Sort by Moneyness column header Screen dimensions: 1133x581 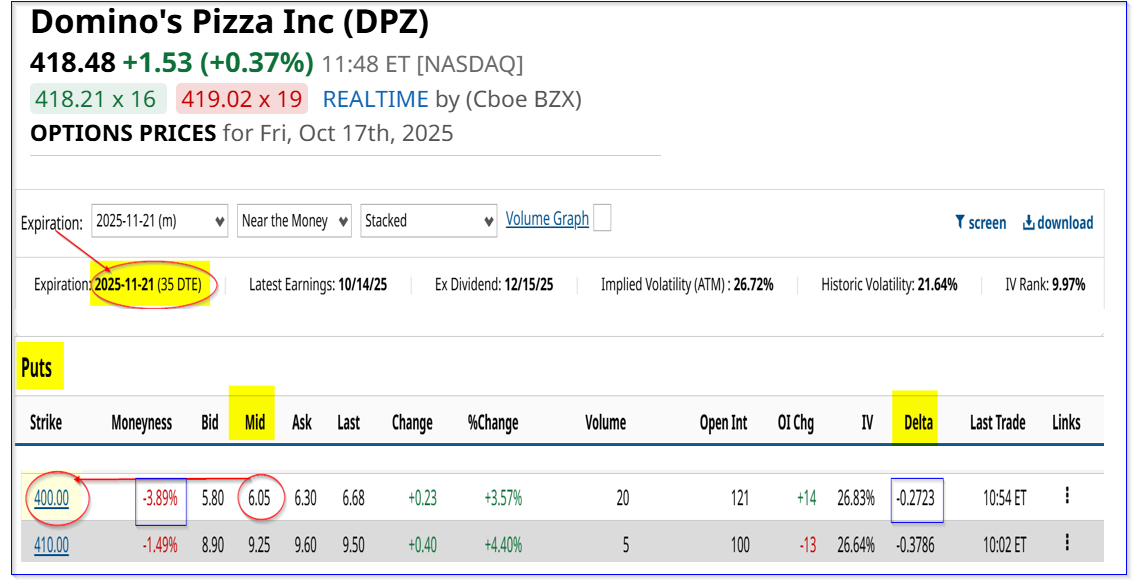(x=141, y=423)
